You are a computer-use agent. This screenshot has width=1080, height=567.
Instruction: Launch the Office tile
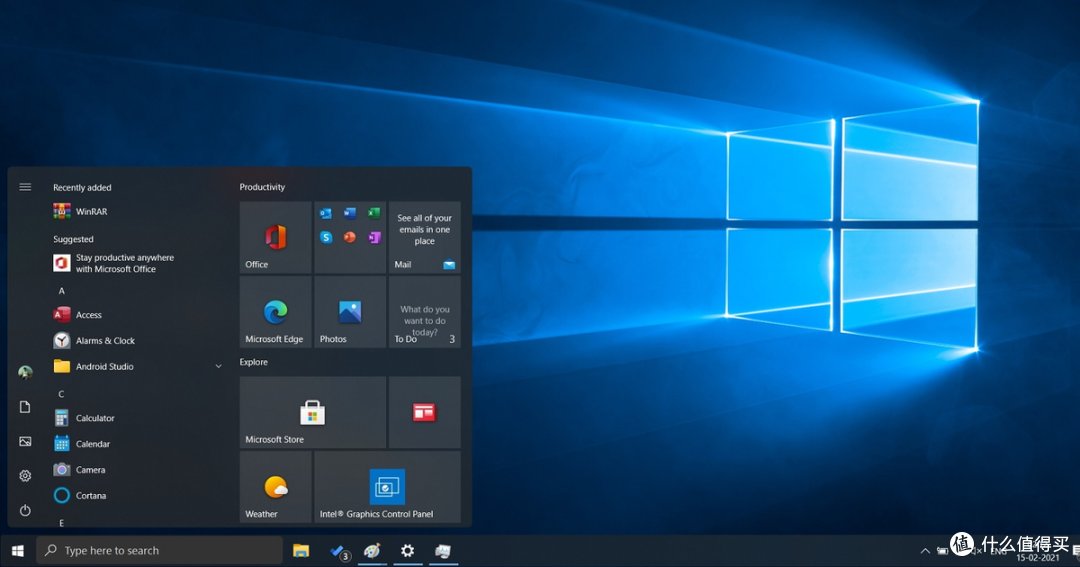(276, 238)
